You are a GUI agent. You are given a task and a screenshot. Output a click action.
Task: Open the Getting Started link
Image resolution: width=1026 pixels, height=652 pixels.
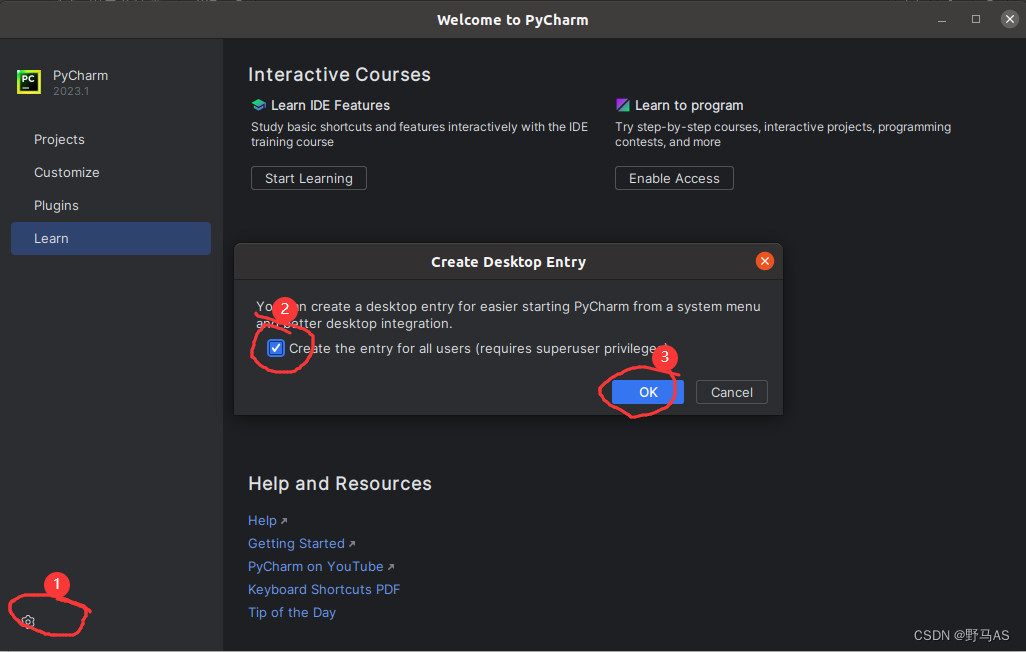[295, 543]
